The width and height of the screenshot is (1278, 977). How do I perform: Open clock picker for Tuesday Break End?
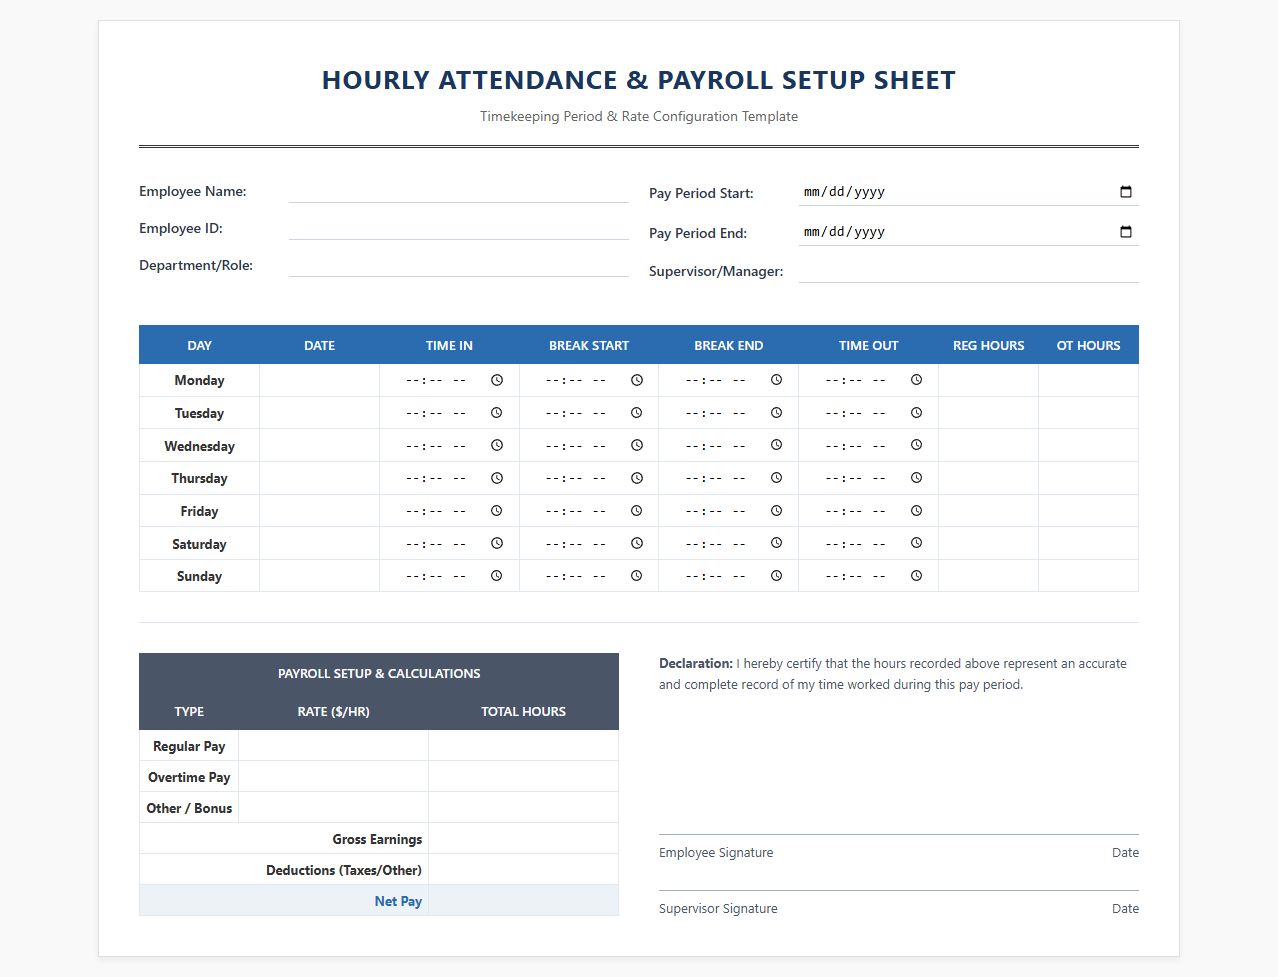777,413
